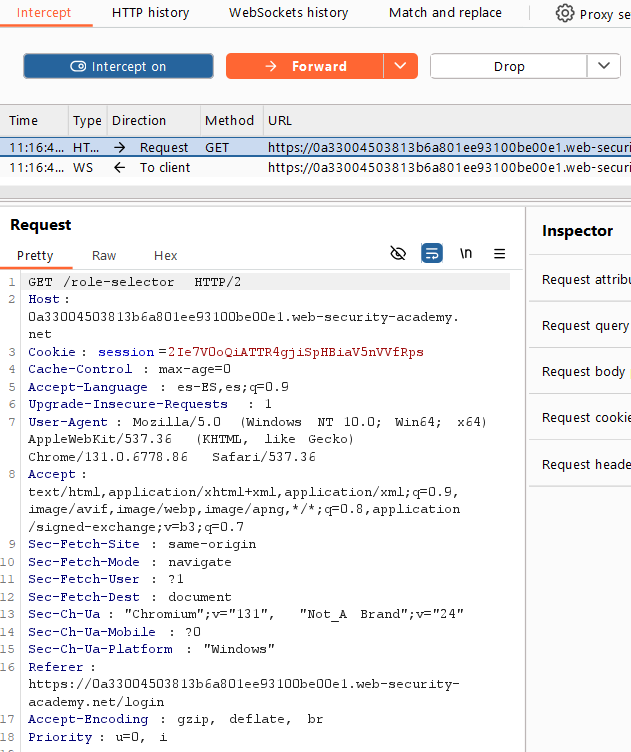Switch request view to Hex
The height and width of the screenshot is (752, 631).
pyautogui.click(x=165, y=256)
